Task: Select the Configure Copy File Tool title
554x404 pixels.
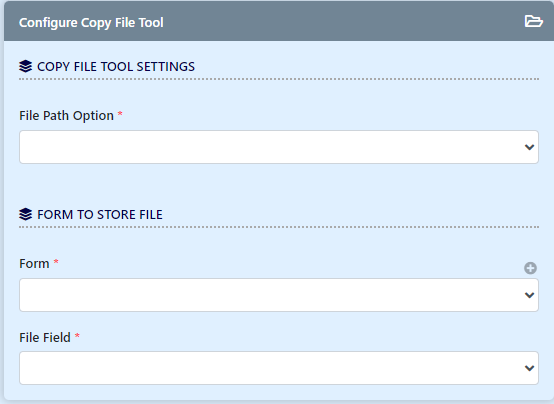Action: (x=91, y=23)
